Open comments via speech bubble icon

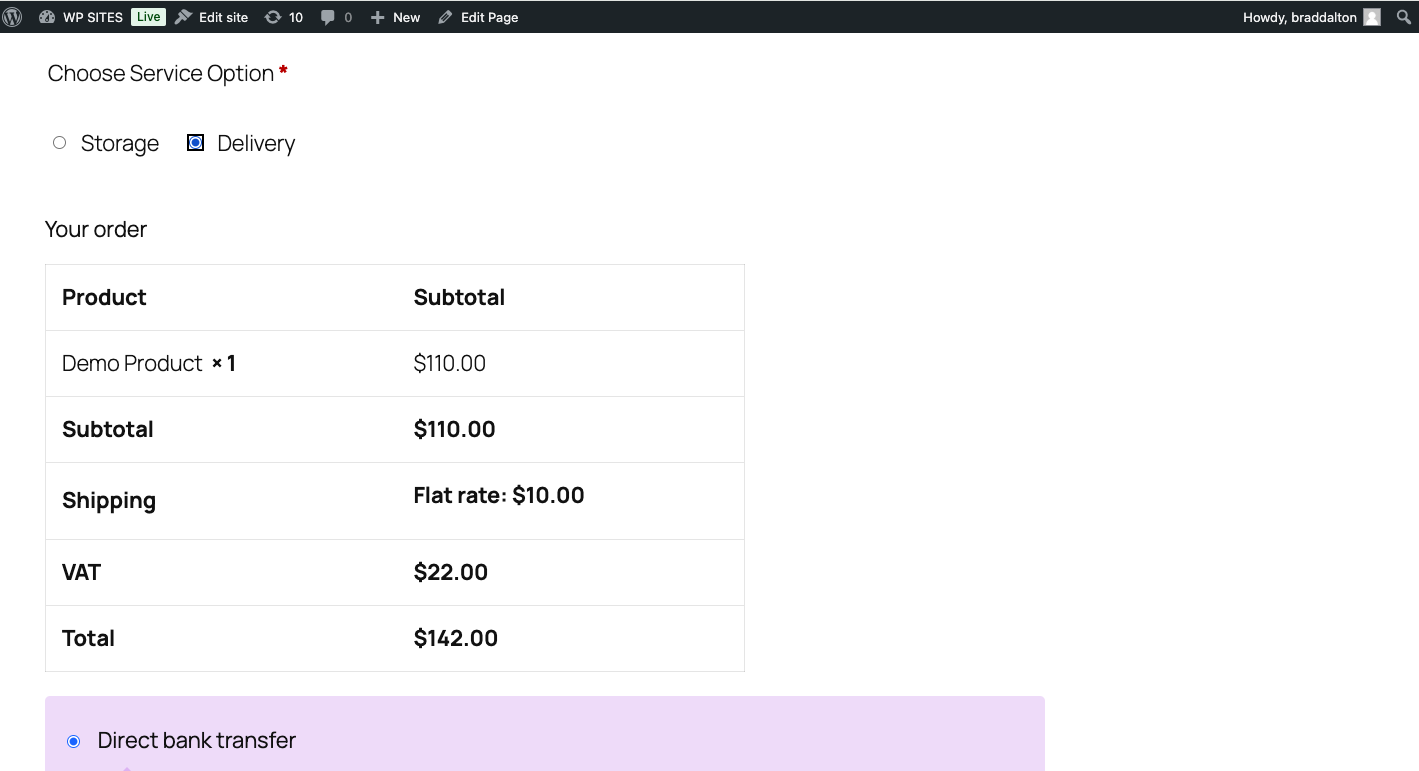pos(328,17)
